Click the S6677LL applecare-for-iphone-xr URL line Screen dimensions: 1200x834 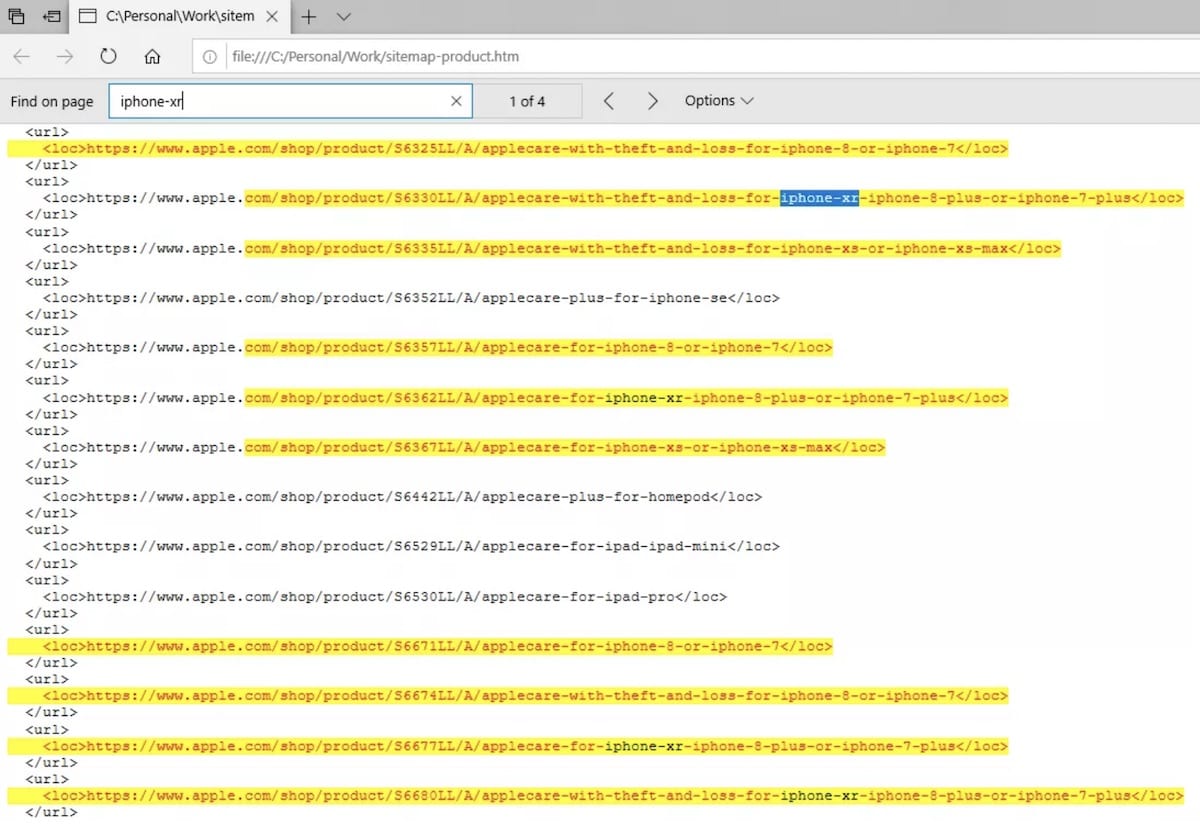tap(525, 746)
